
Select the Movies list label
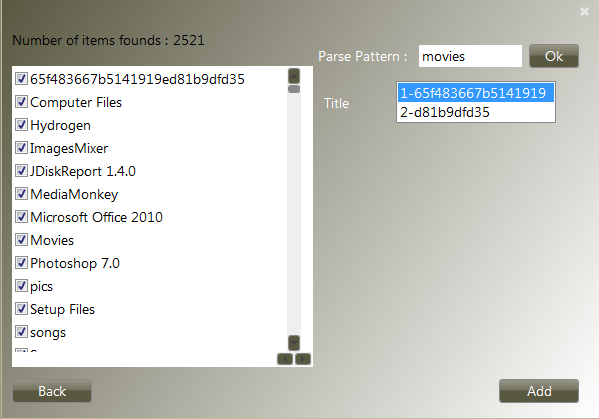pos(52,240)
